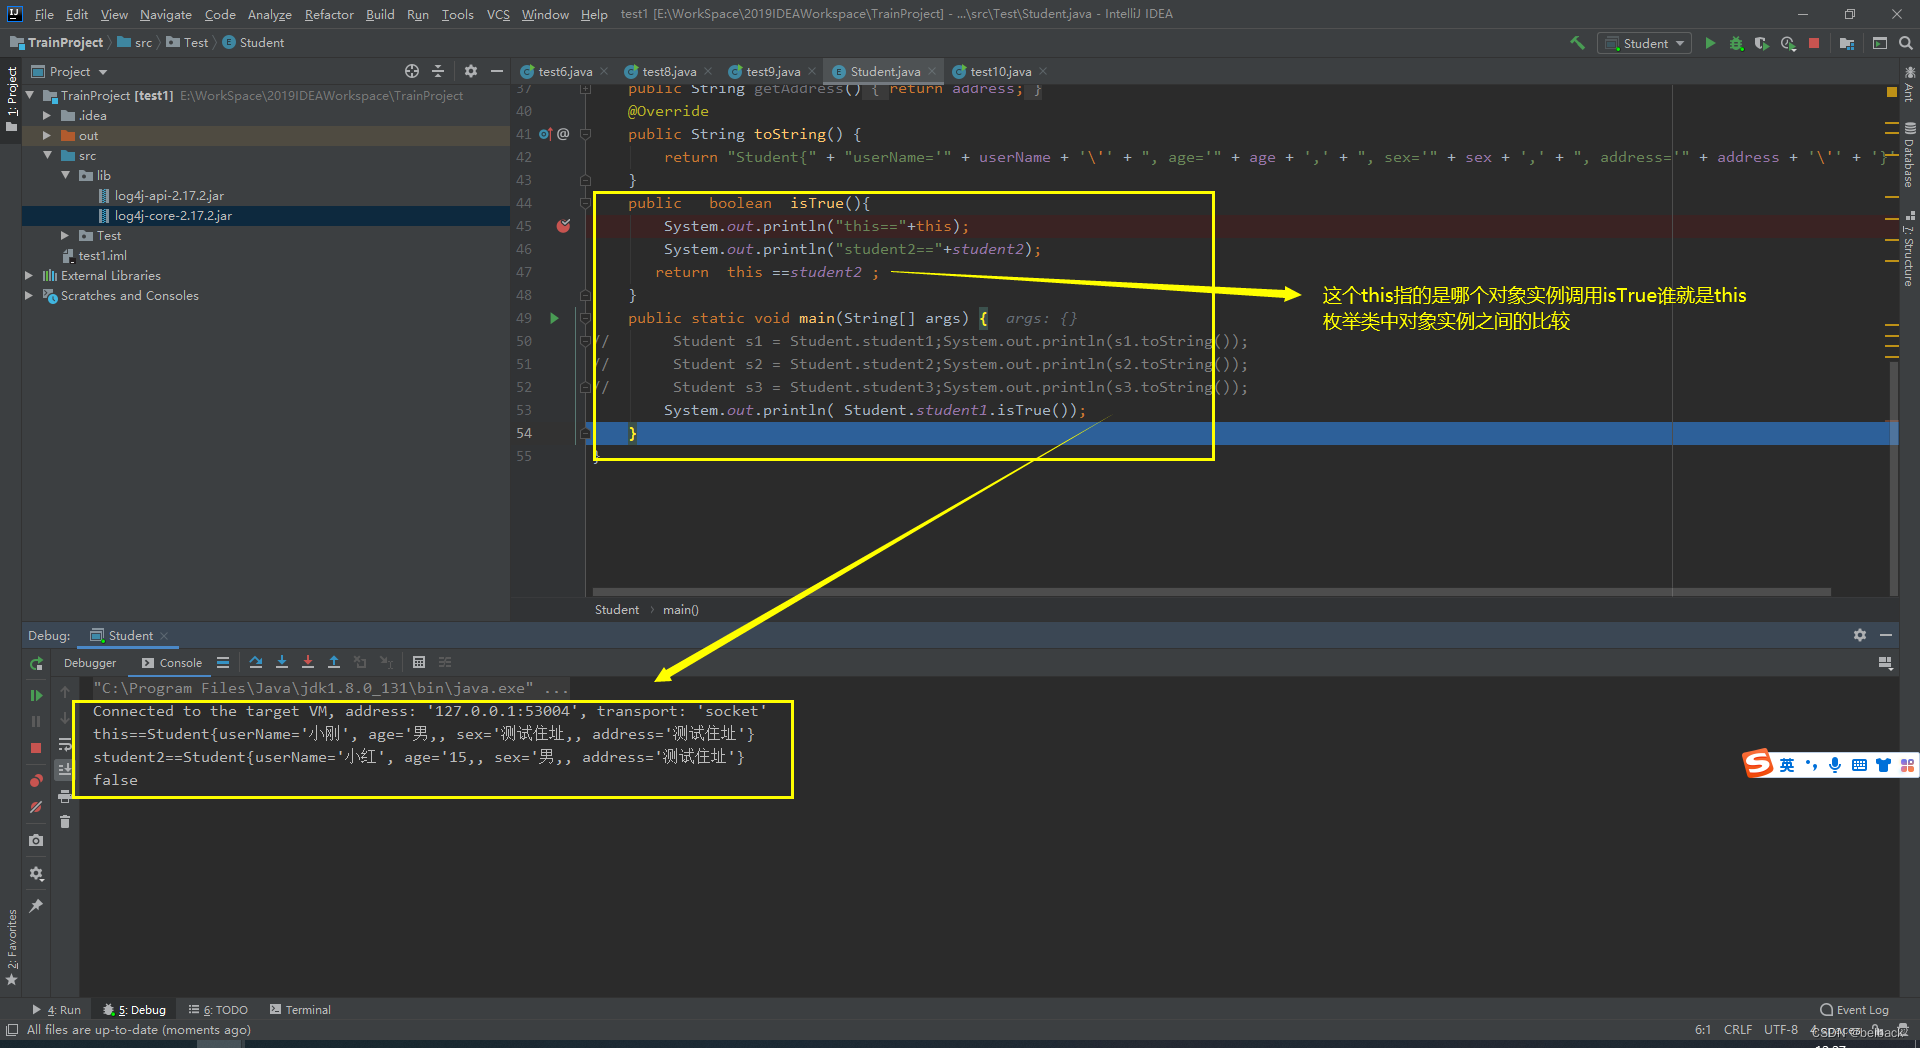The height and width of the screenshot is (1048, 1920).
Task: Start debugging with the green bug icon
Action: (1736, 43)
